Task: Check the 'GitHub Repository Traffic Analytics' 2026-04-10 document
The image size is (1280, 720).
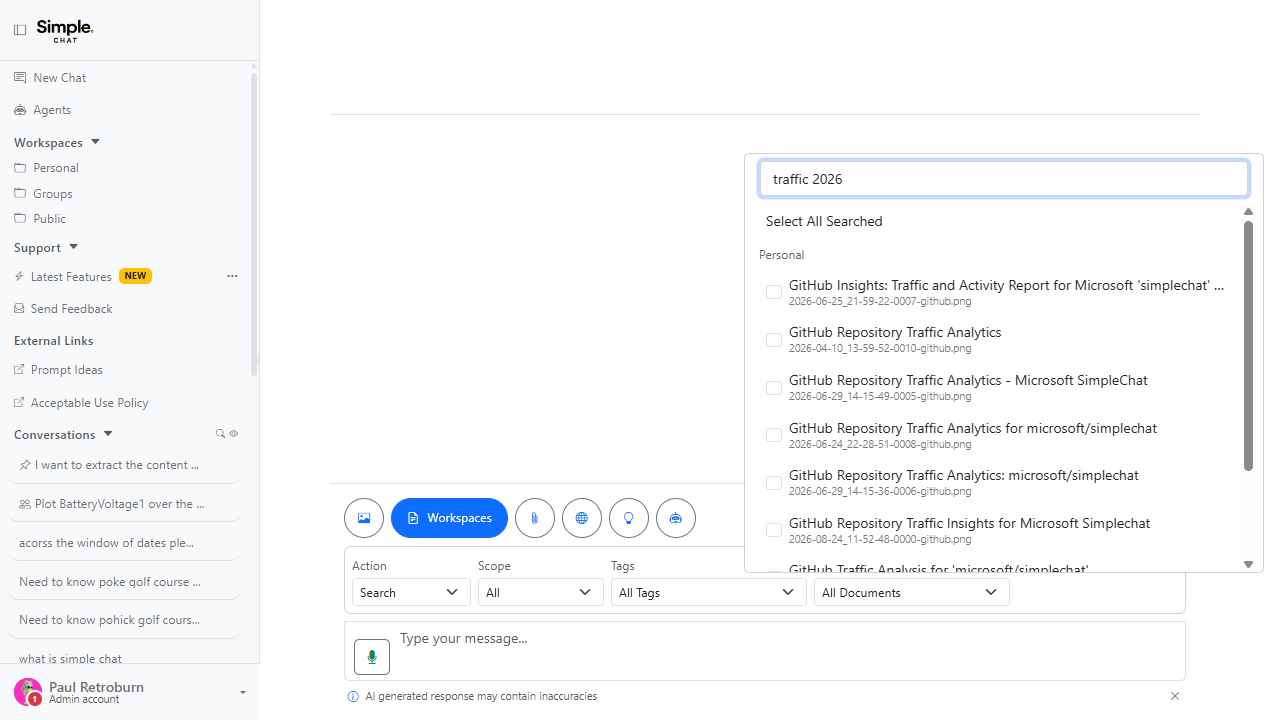Action: [774, 340]
